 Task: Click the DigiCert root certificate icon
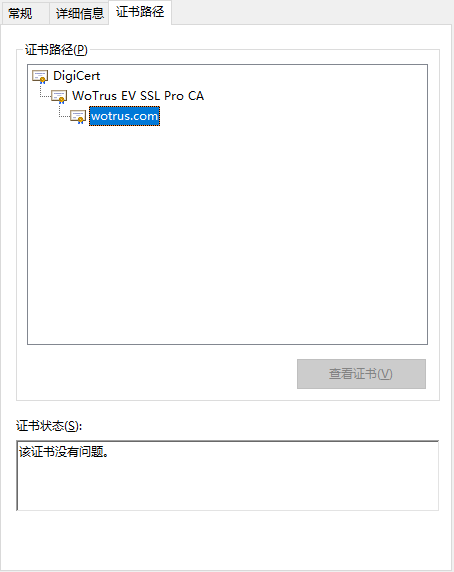[40, 76]
